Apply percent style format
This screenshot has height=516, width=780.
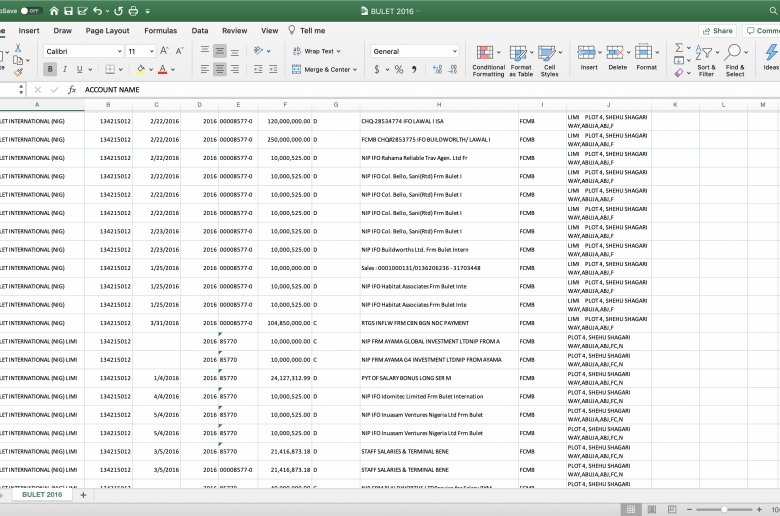(x=399, y=70)
